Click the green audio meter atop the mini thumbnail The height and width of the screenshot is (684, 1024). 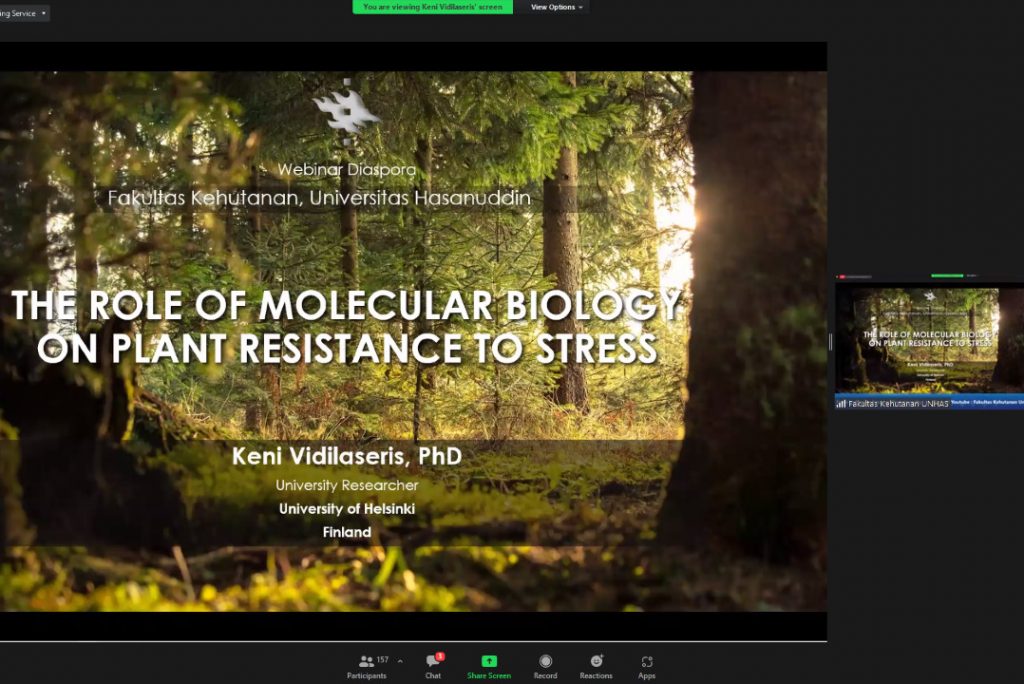coord(948,275)
